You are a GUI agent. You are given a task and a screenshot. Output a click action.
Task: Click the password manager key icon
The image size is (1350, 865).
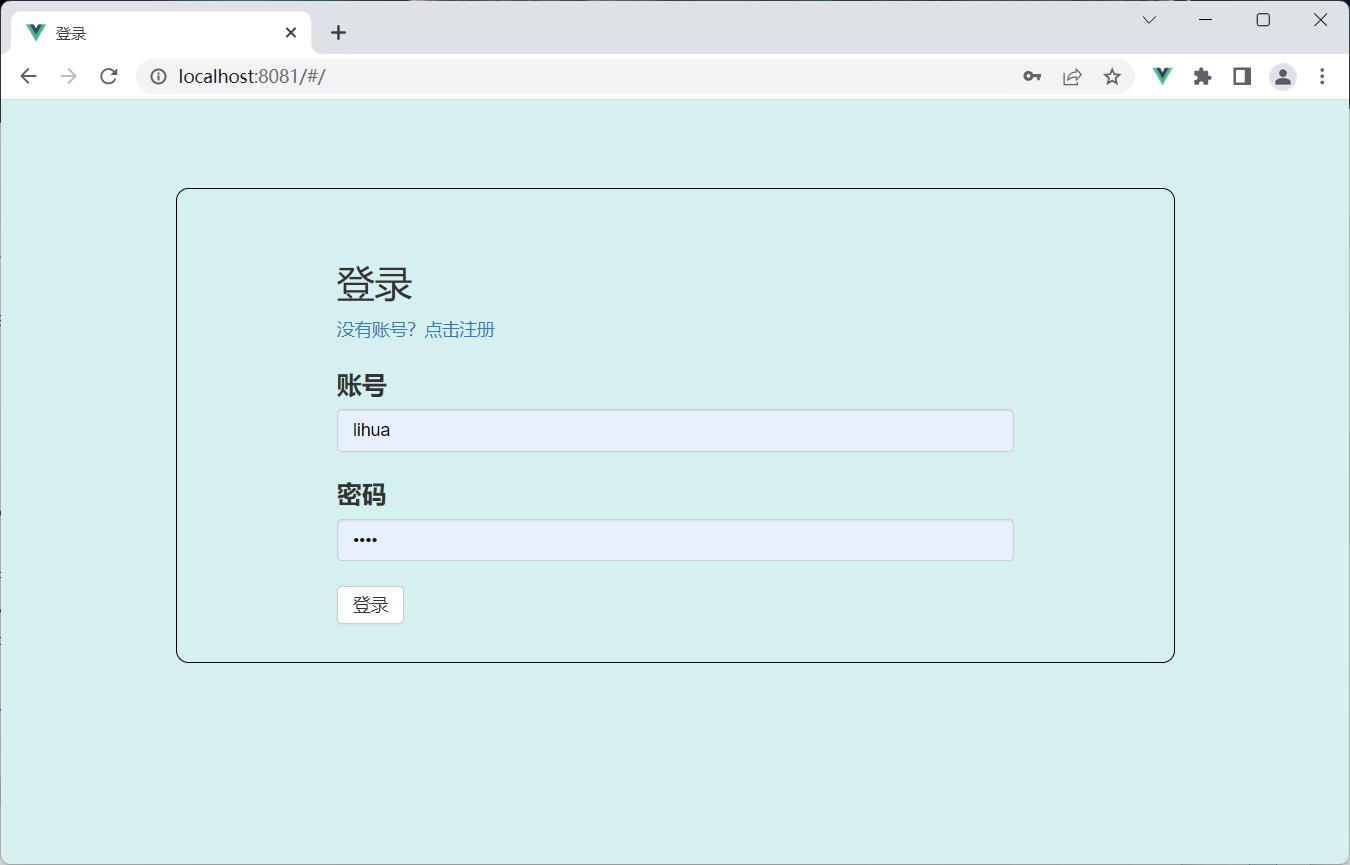(x=1032, y=76)
